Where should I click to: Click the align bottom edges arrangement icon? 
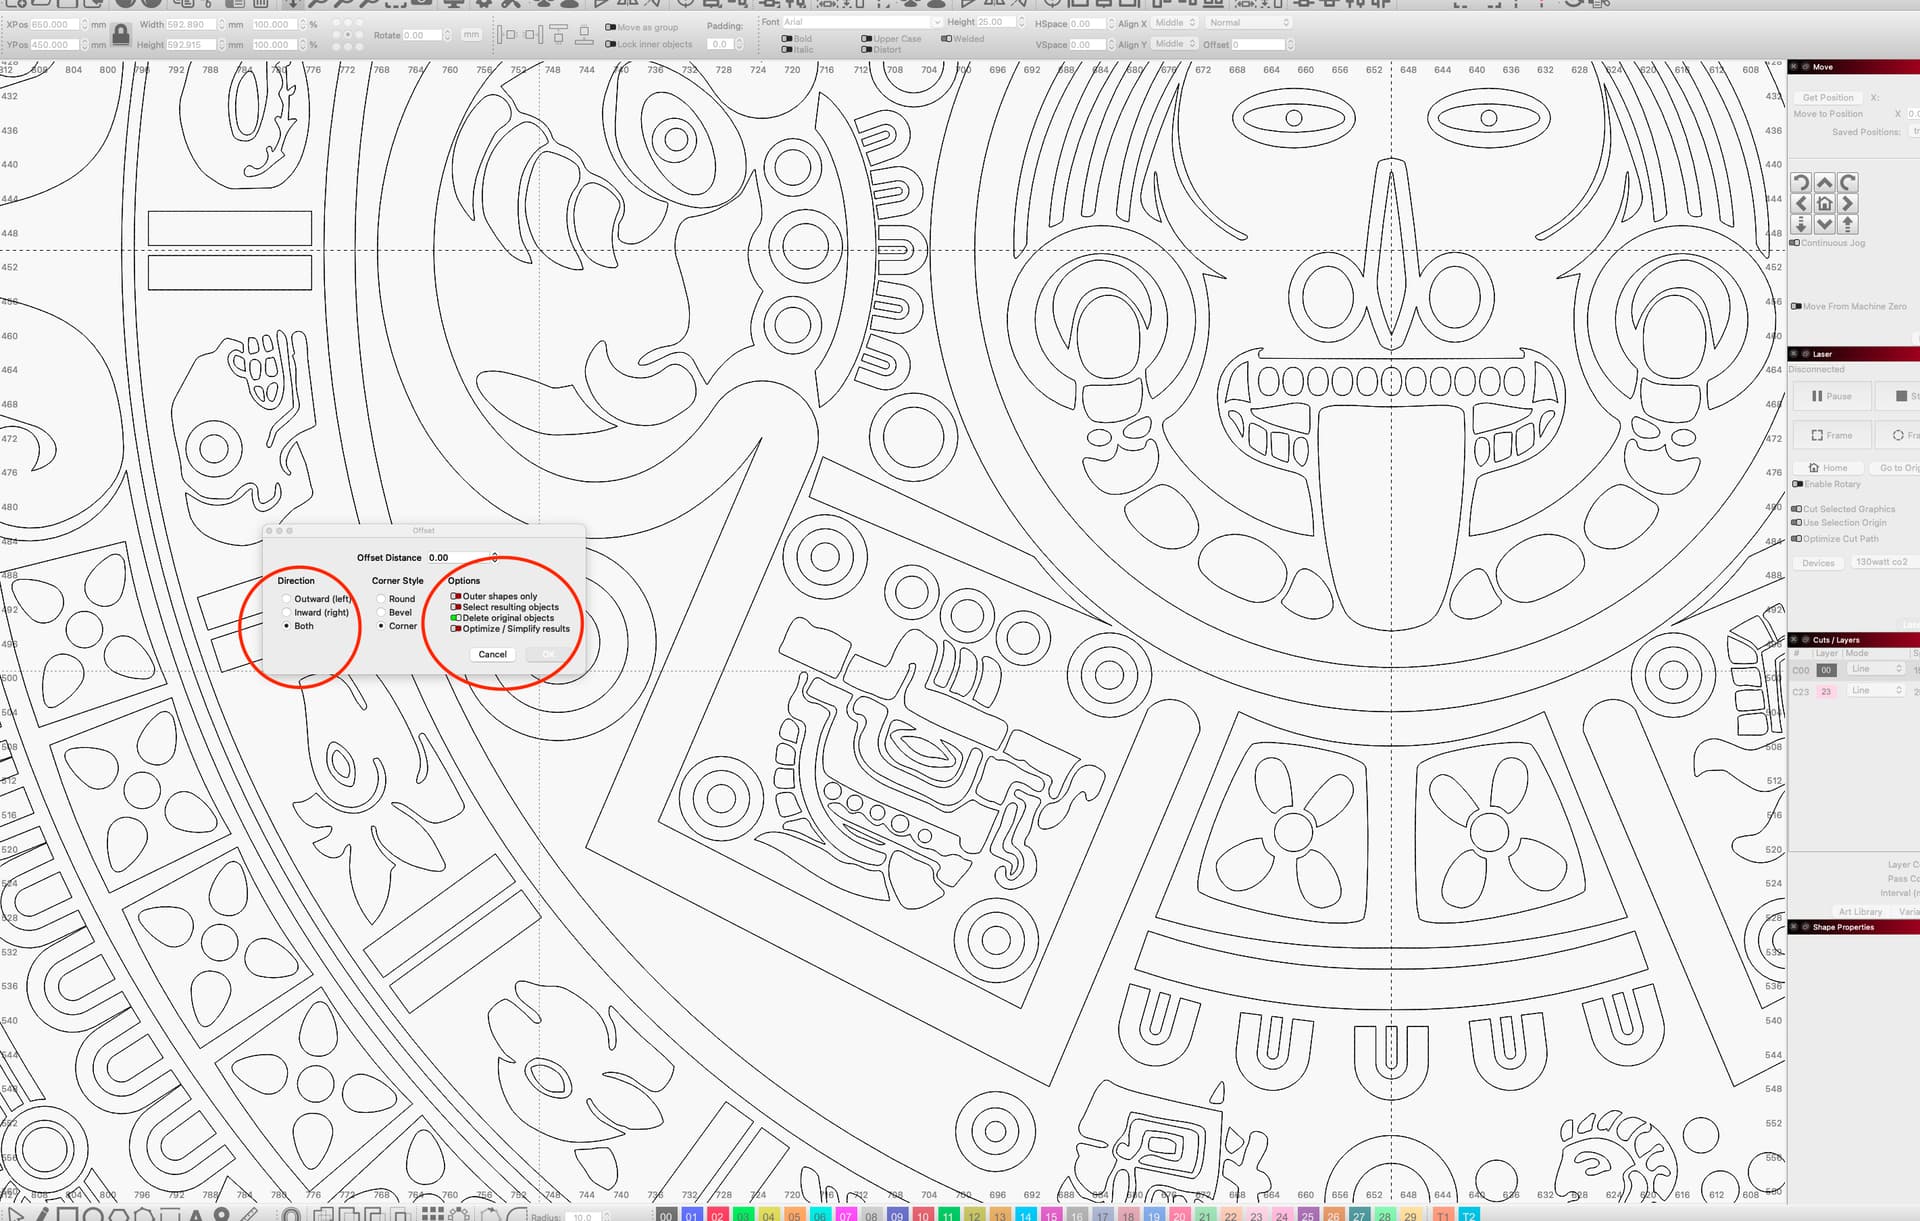584,36
